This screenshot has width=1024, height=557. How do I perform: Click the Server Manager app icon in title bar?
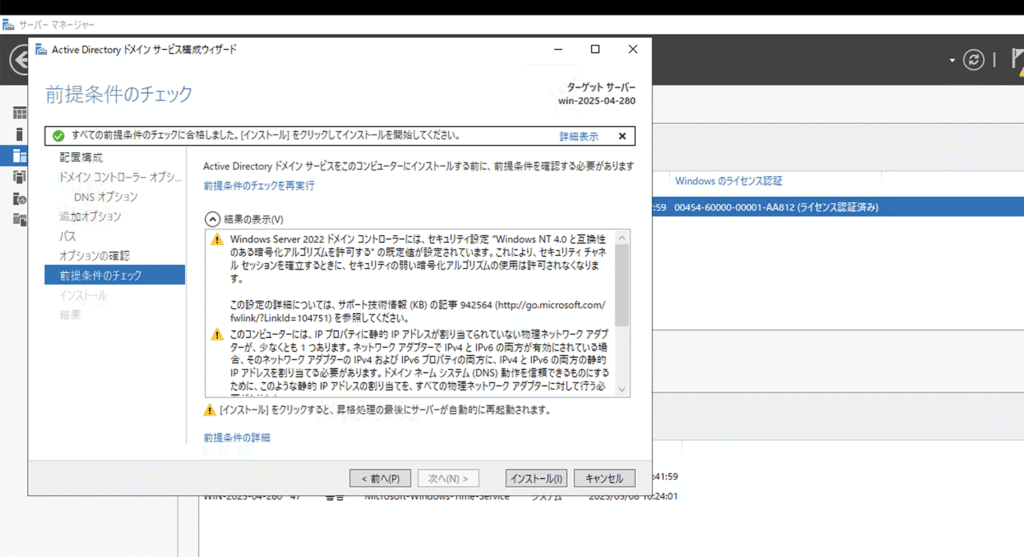point(8,24)
